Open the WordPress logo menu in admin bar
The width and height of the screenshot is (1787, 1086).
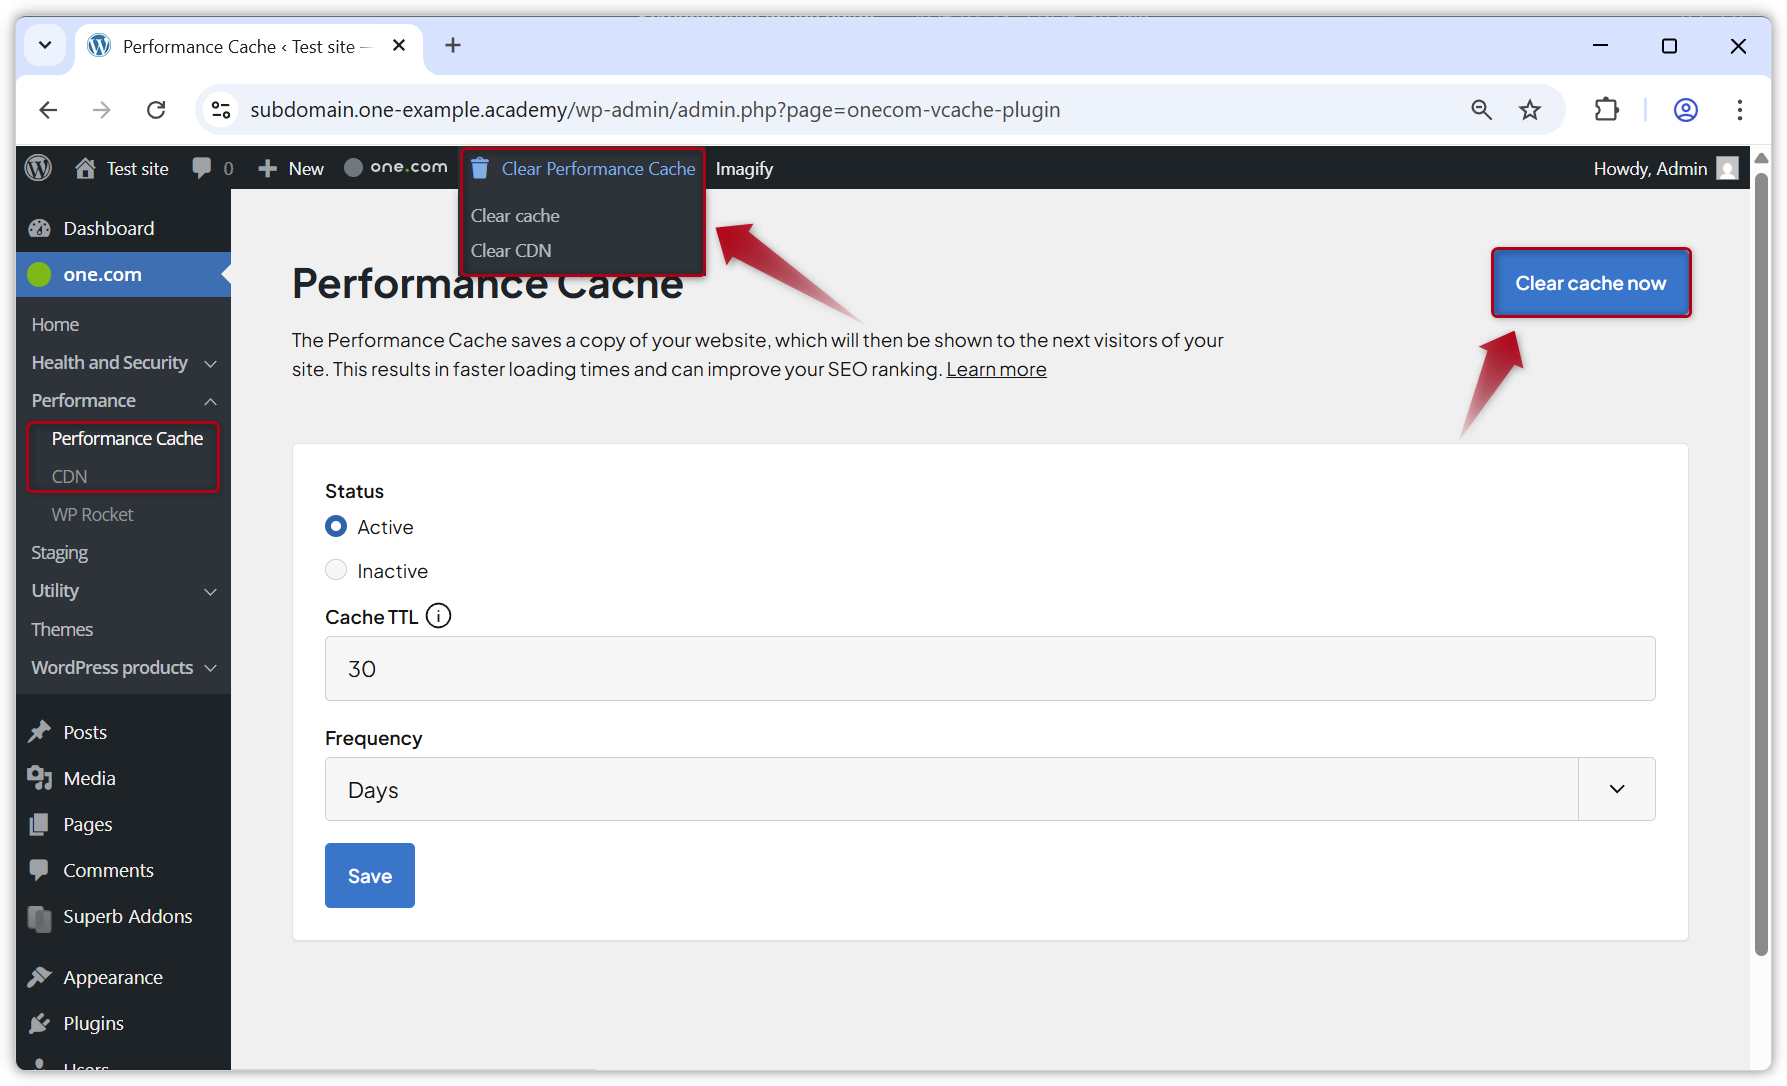(x=38, y=167)
